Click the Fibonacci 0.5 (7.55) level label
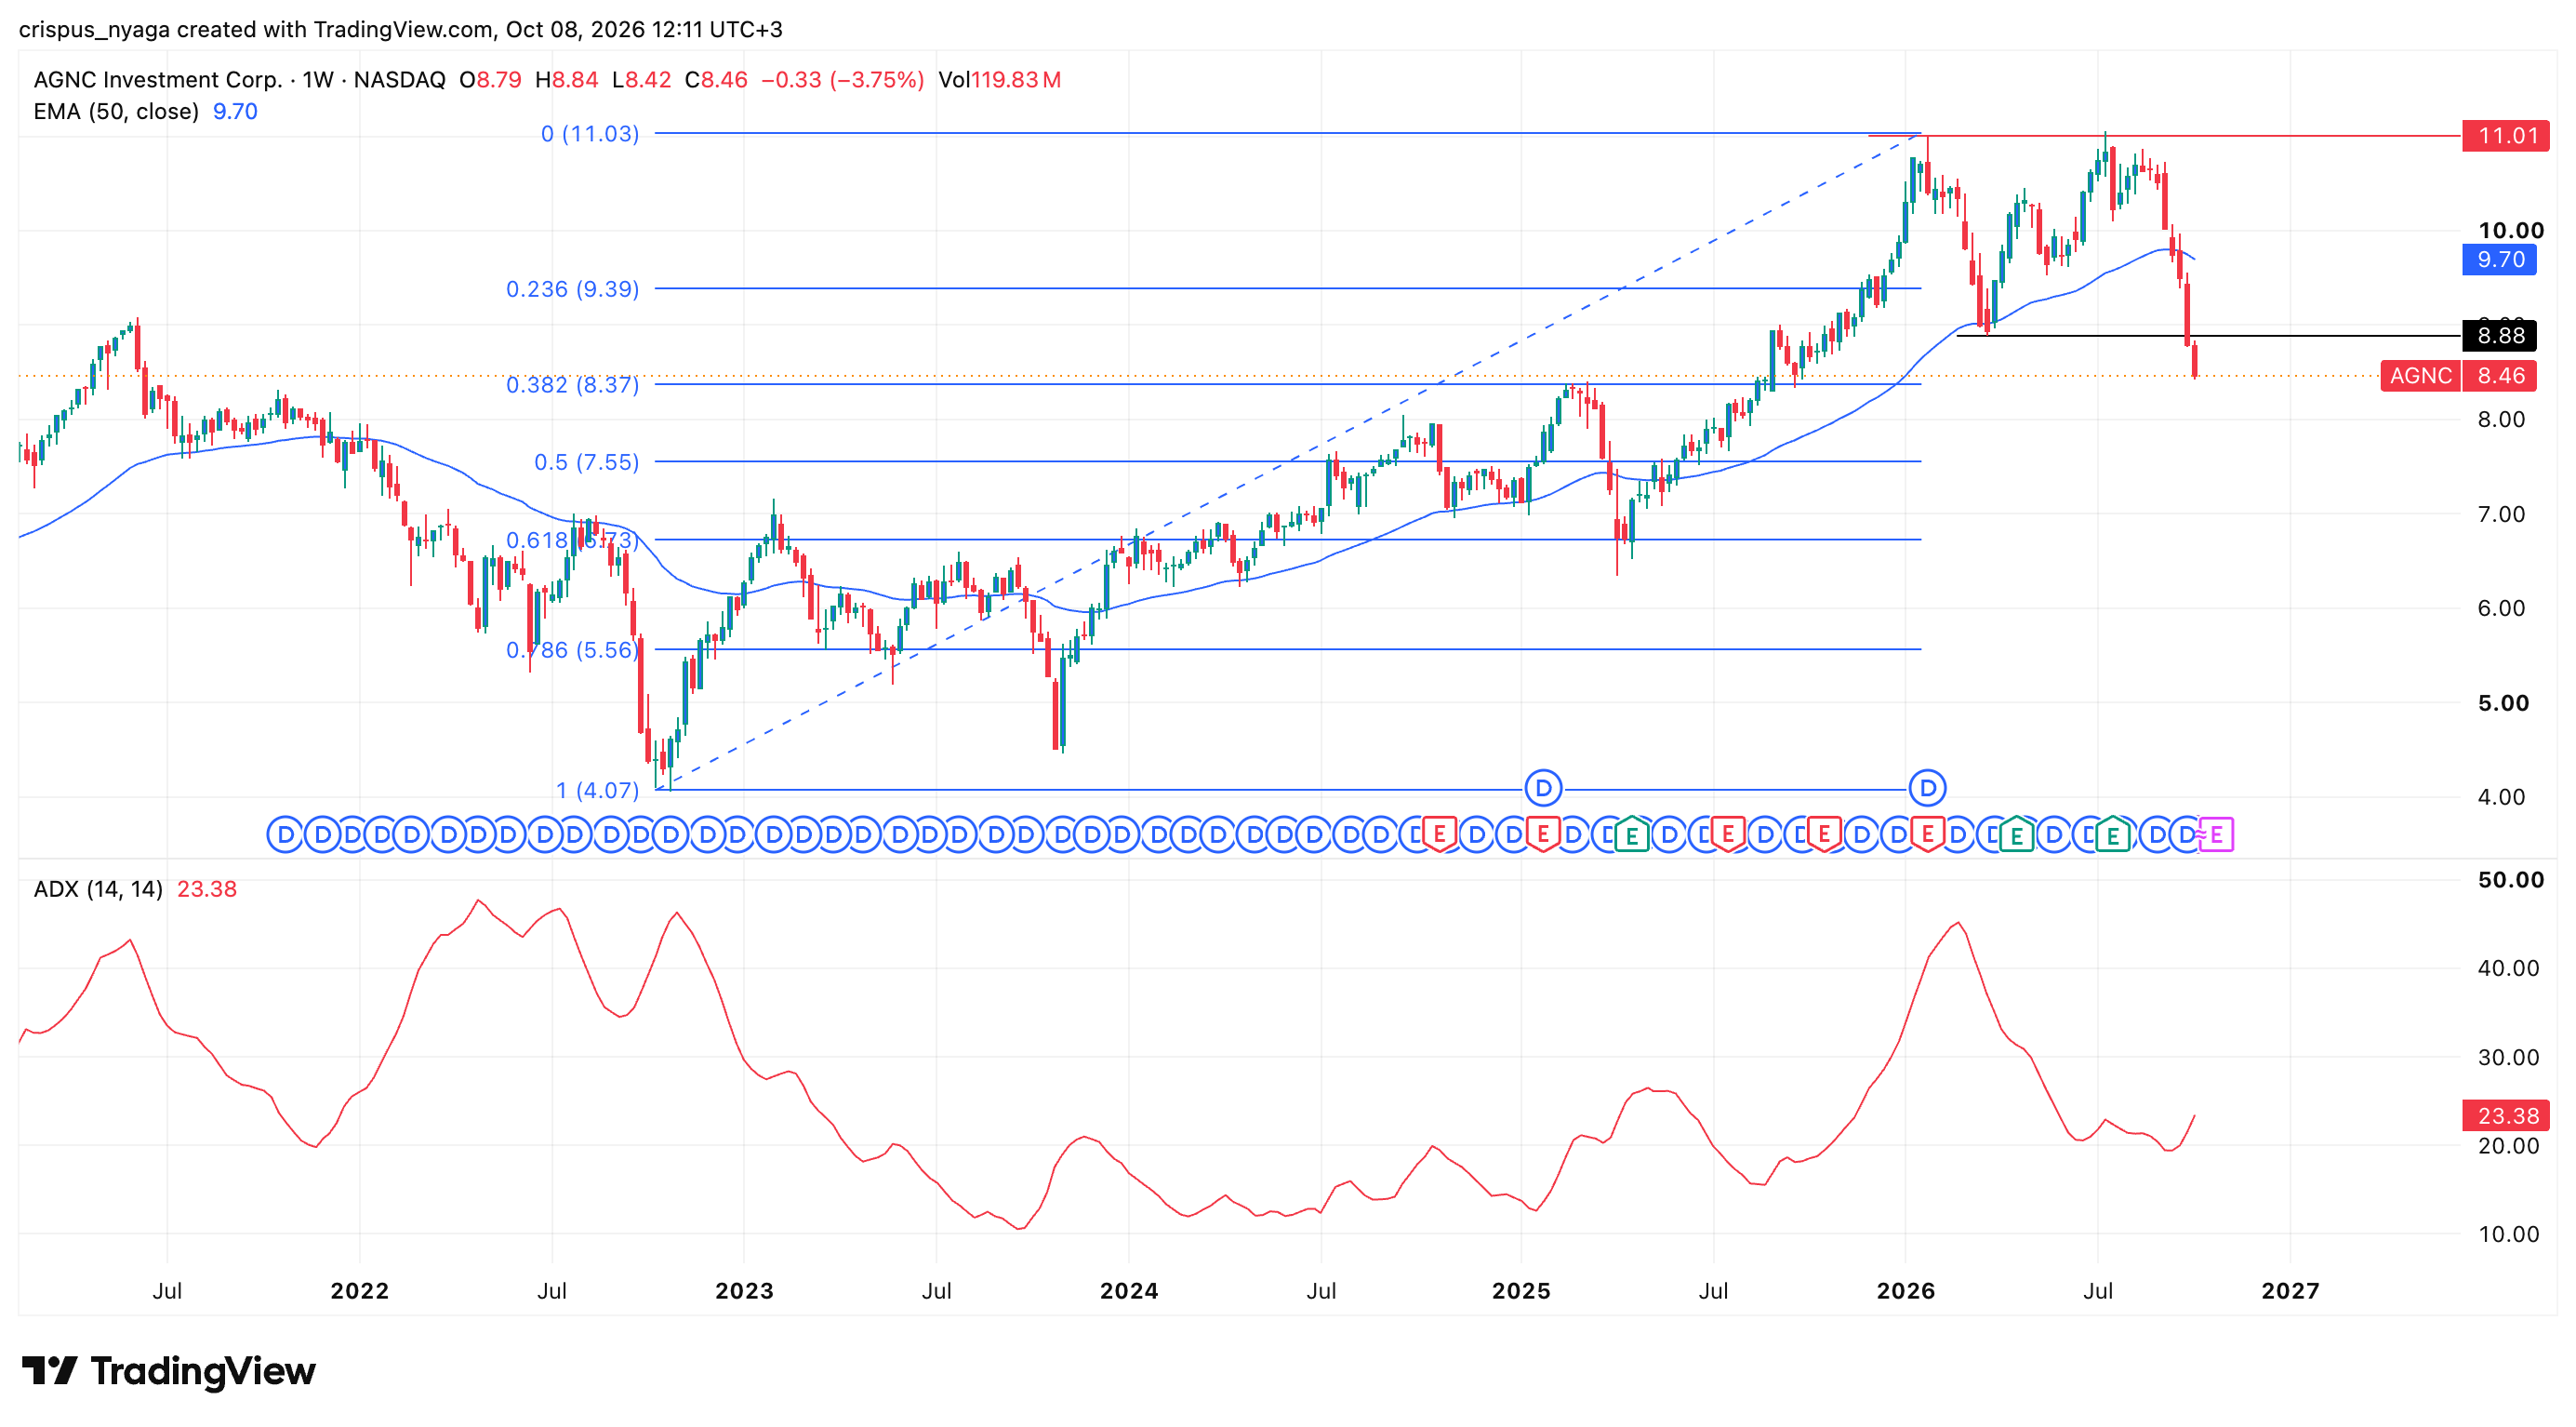The width and height of the screenshot is (2576, 1427). (586, 462)
